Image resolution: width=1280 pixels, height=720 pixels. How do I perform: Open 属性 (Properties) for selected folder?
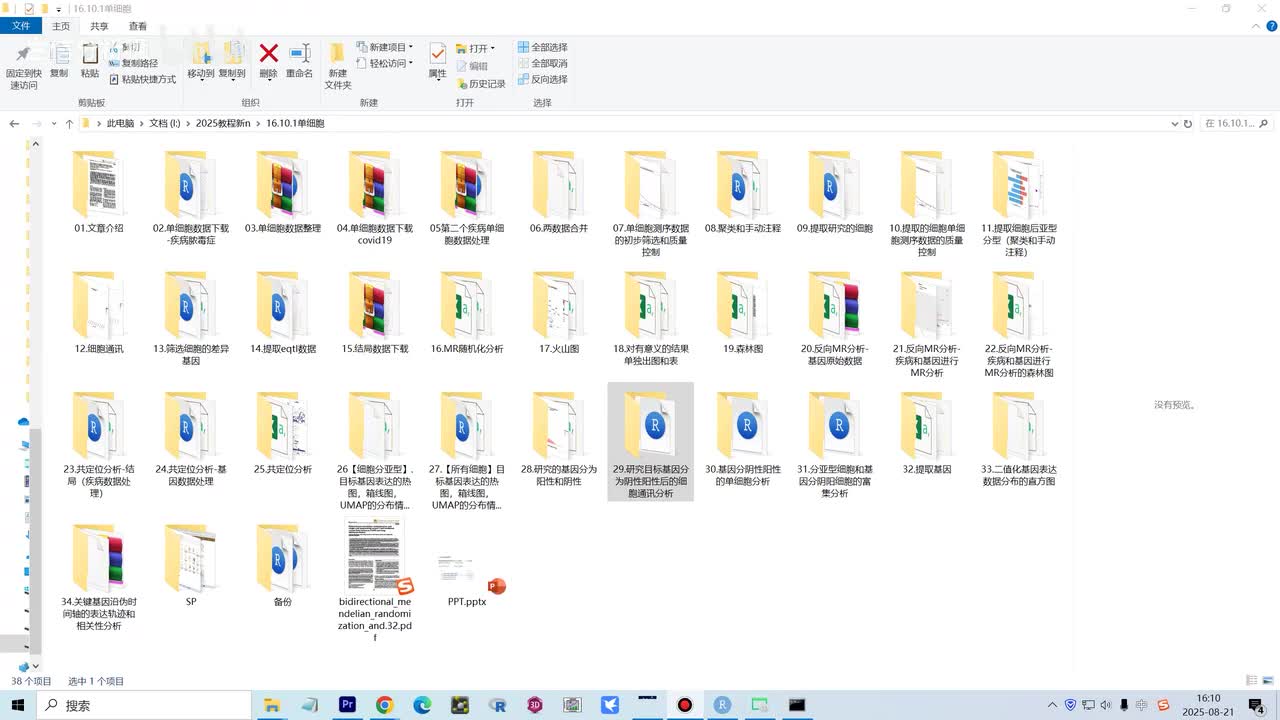437,61
